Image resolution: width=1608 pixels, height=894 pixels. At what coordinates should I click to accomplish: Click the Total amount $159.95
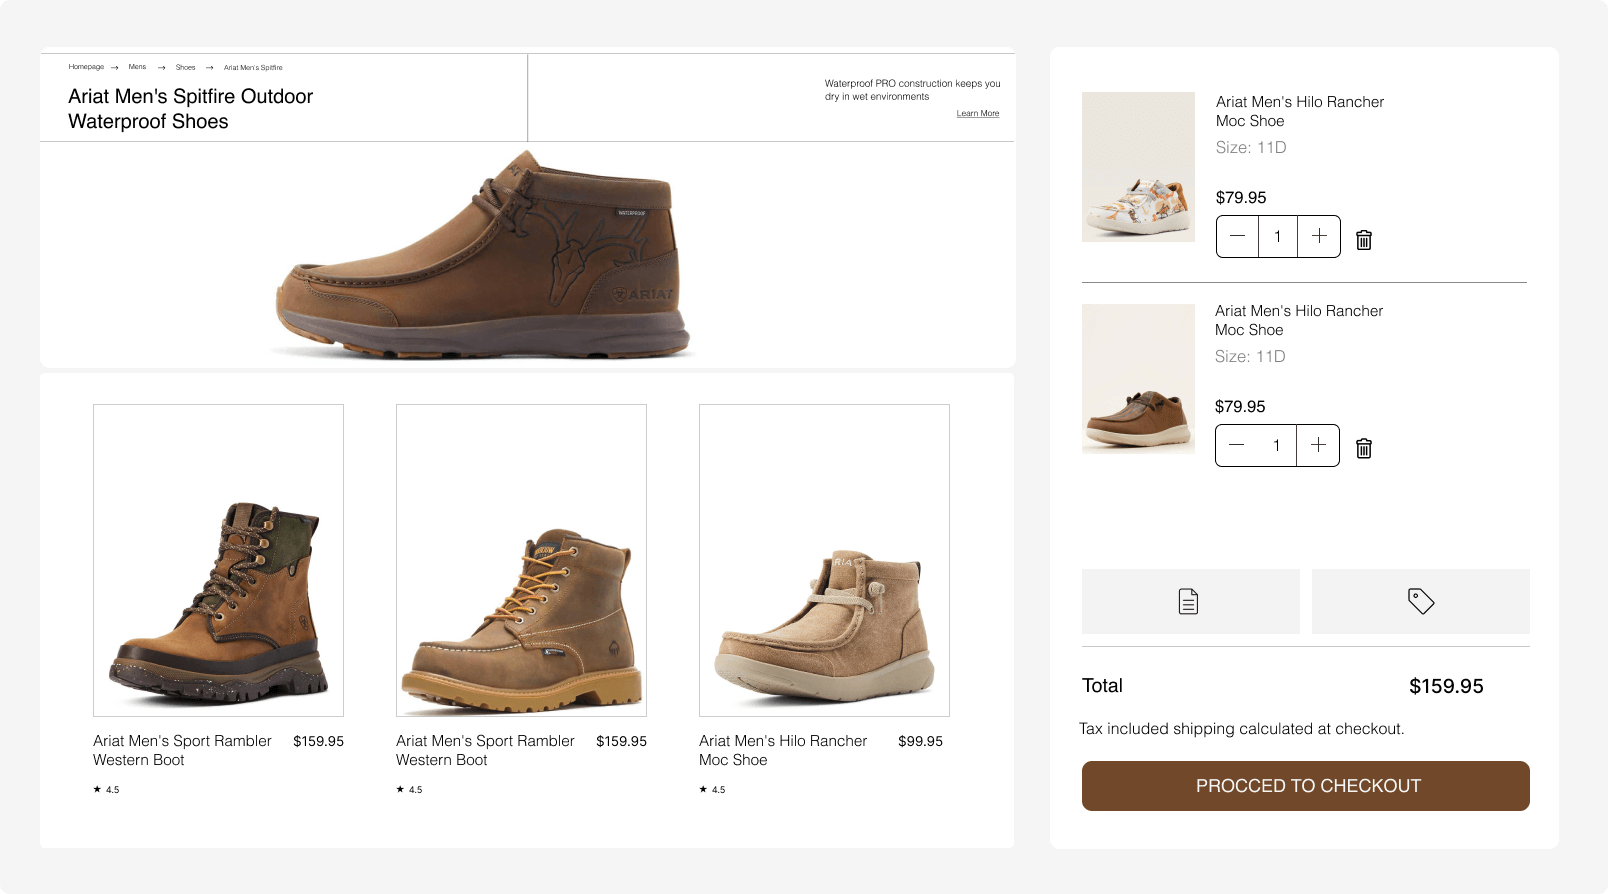click(1446, 686)
